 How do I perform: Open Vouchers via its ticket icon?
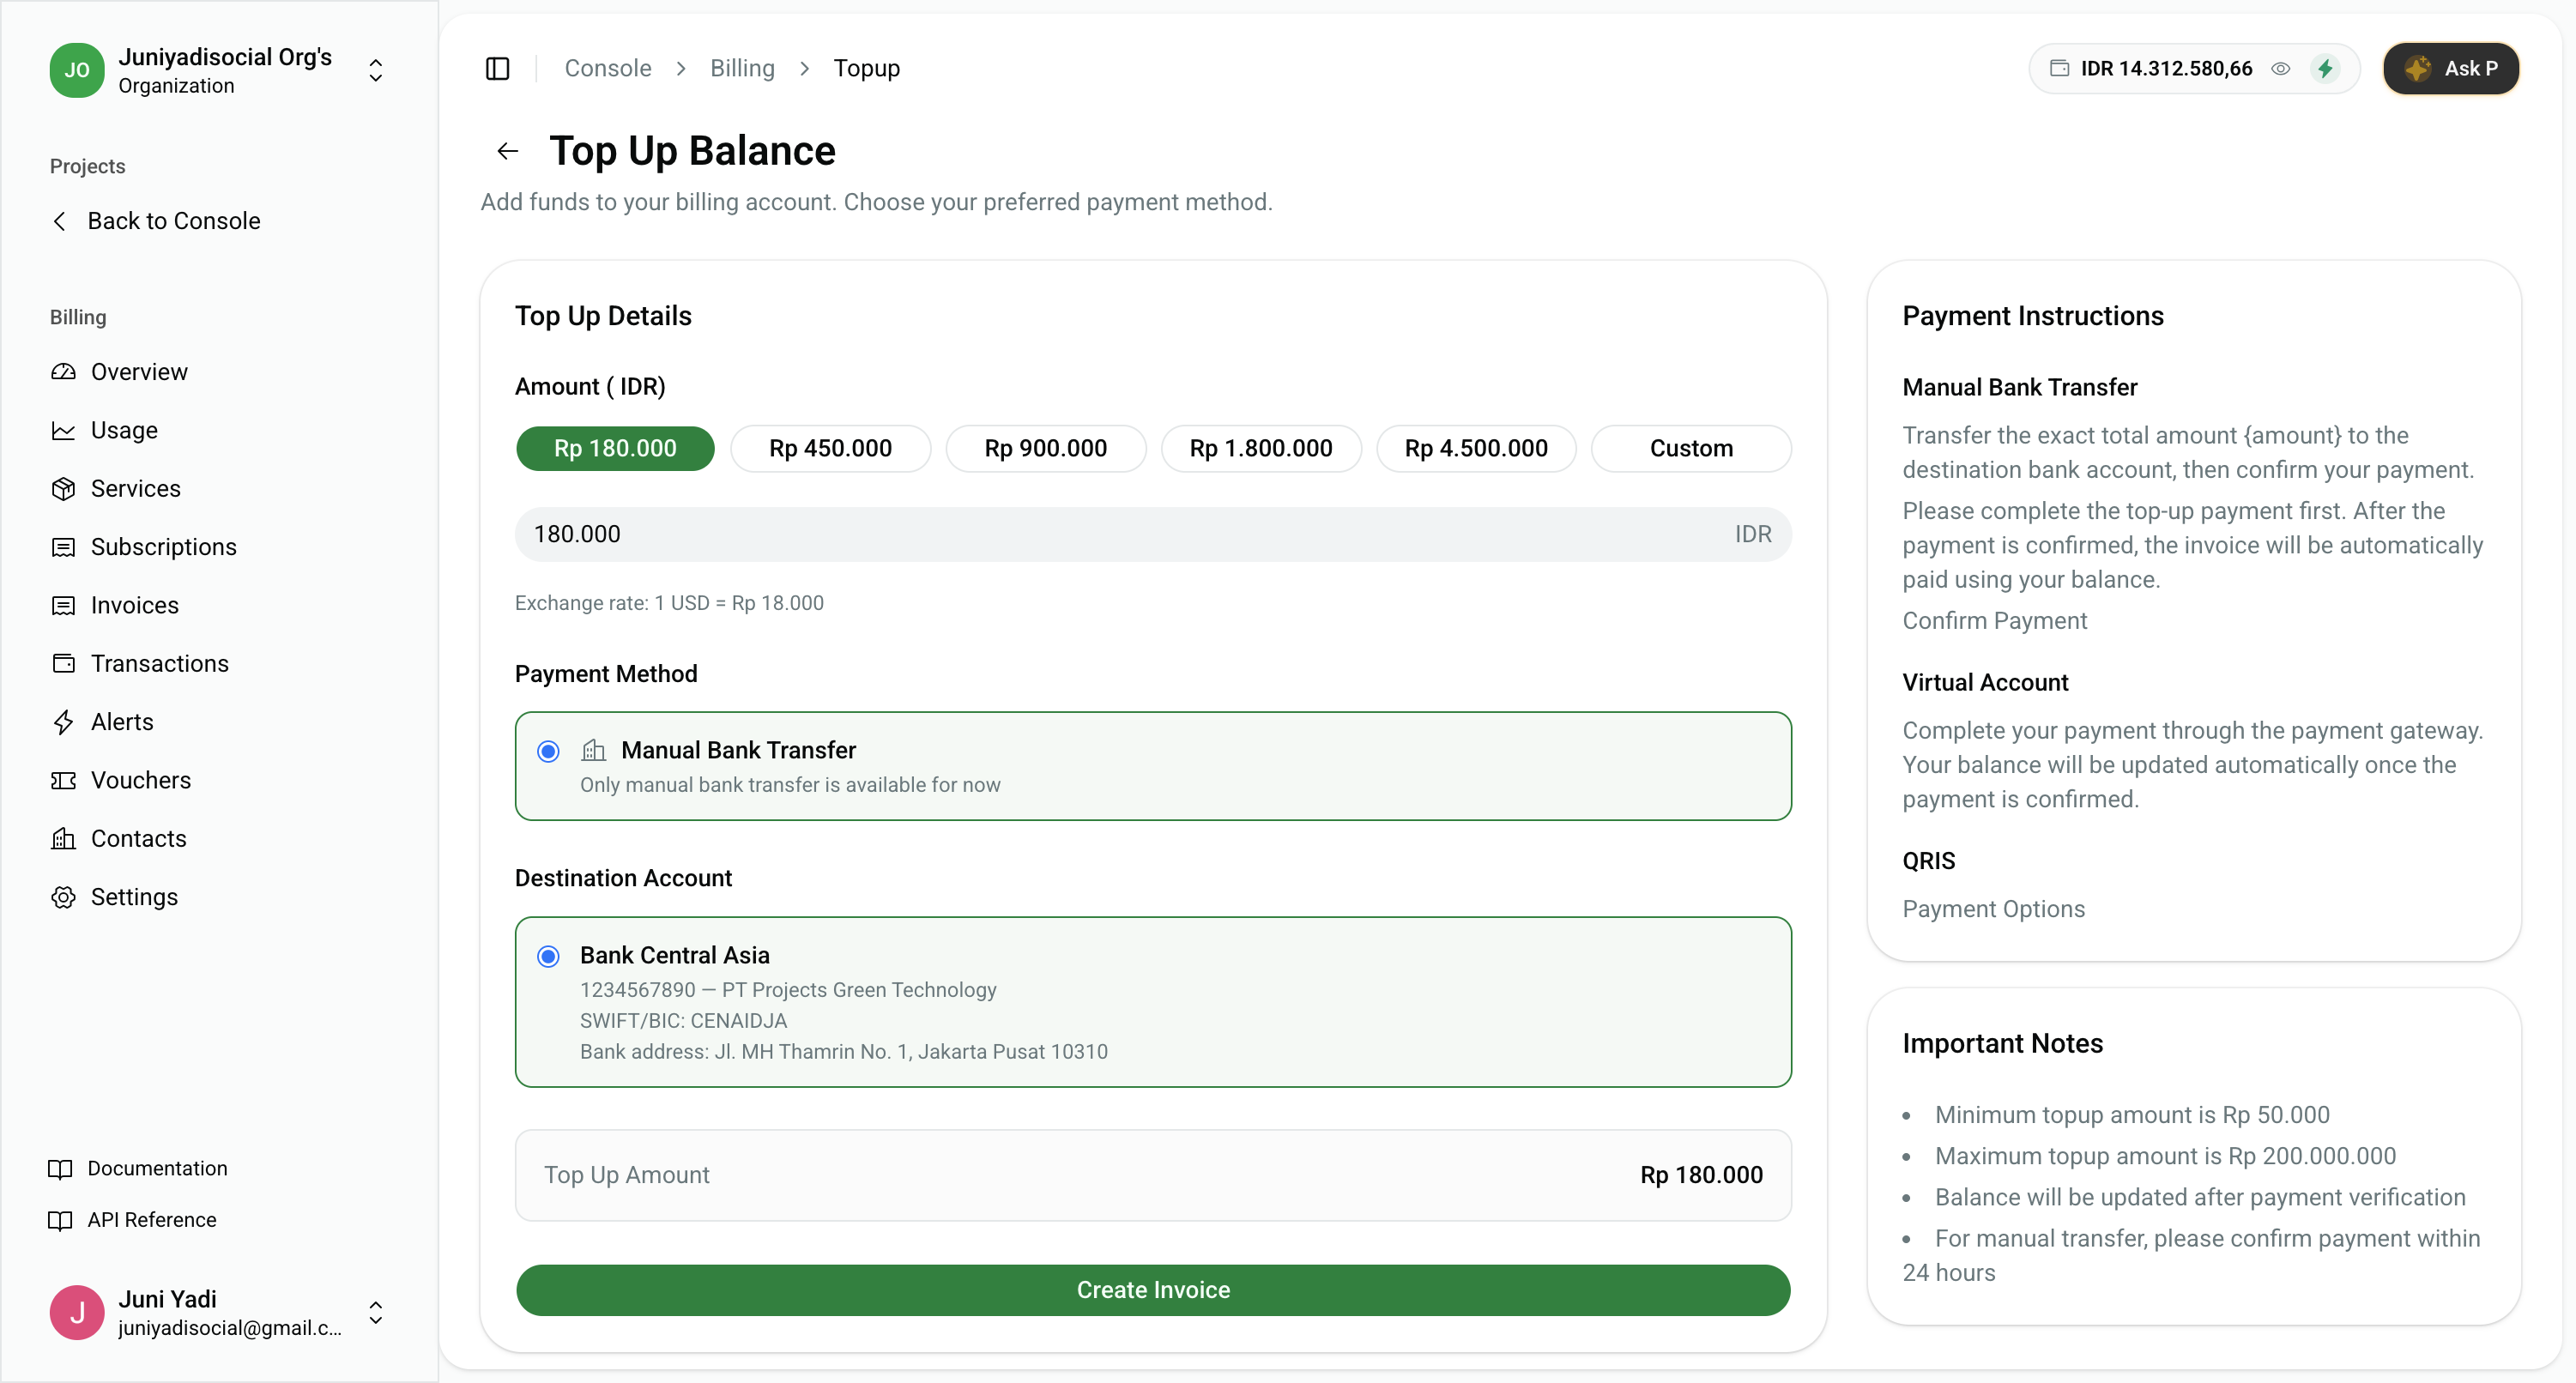click(63, 780)
